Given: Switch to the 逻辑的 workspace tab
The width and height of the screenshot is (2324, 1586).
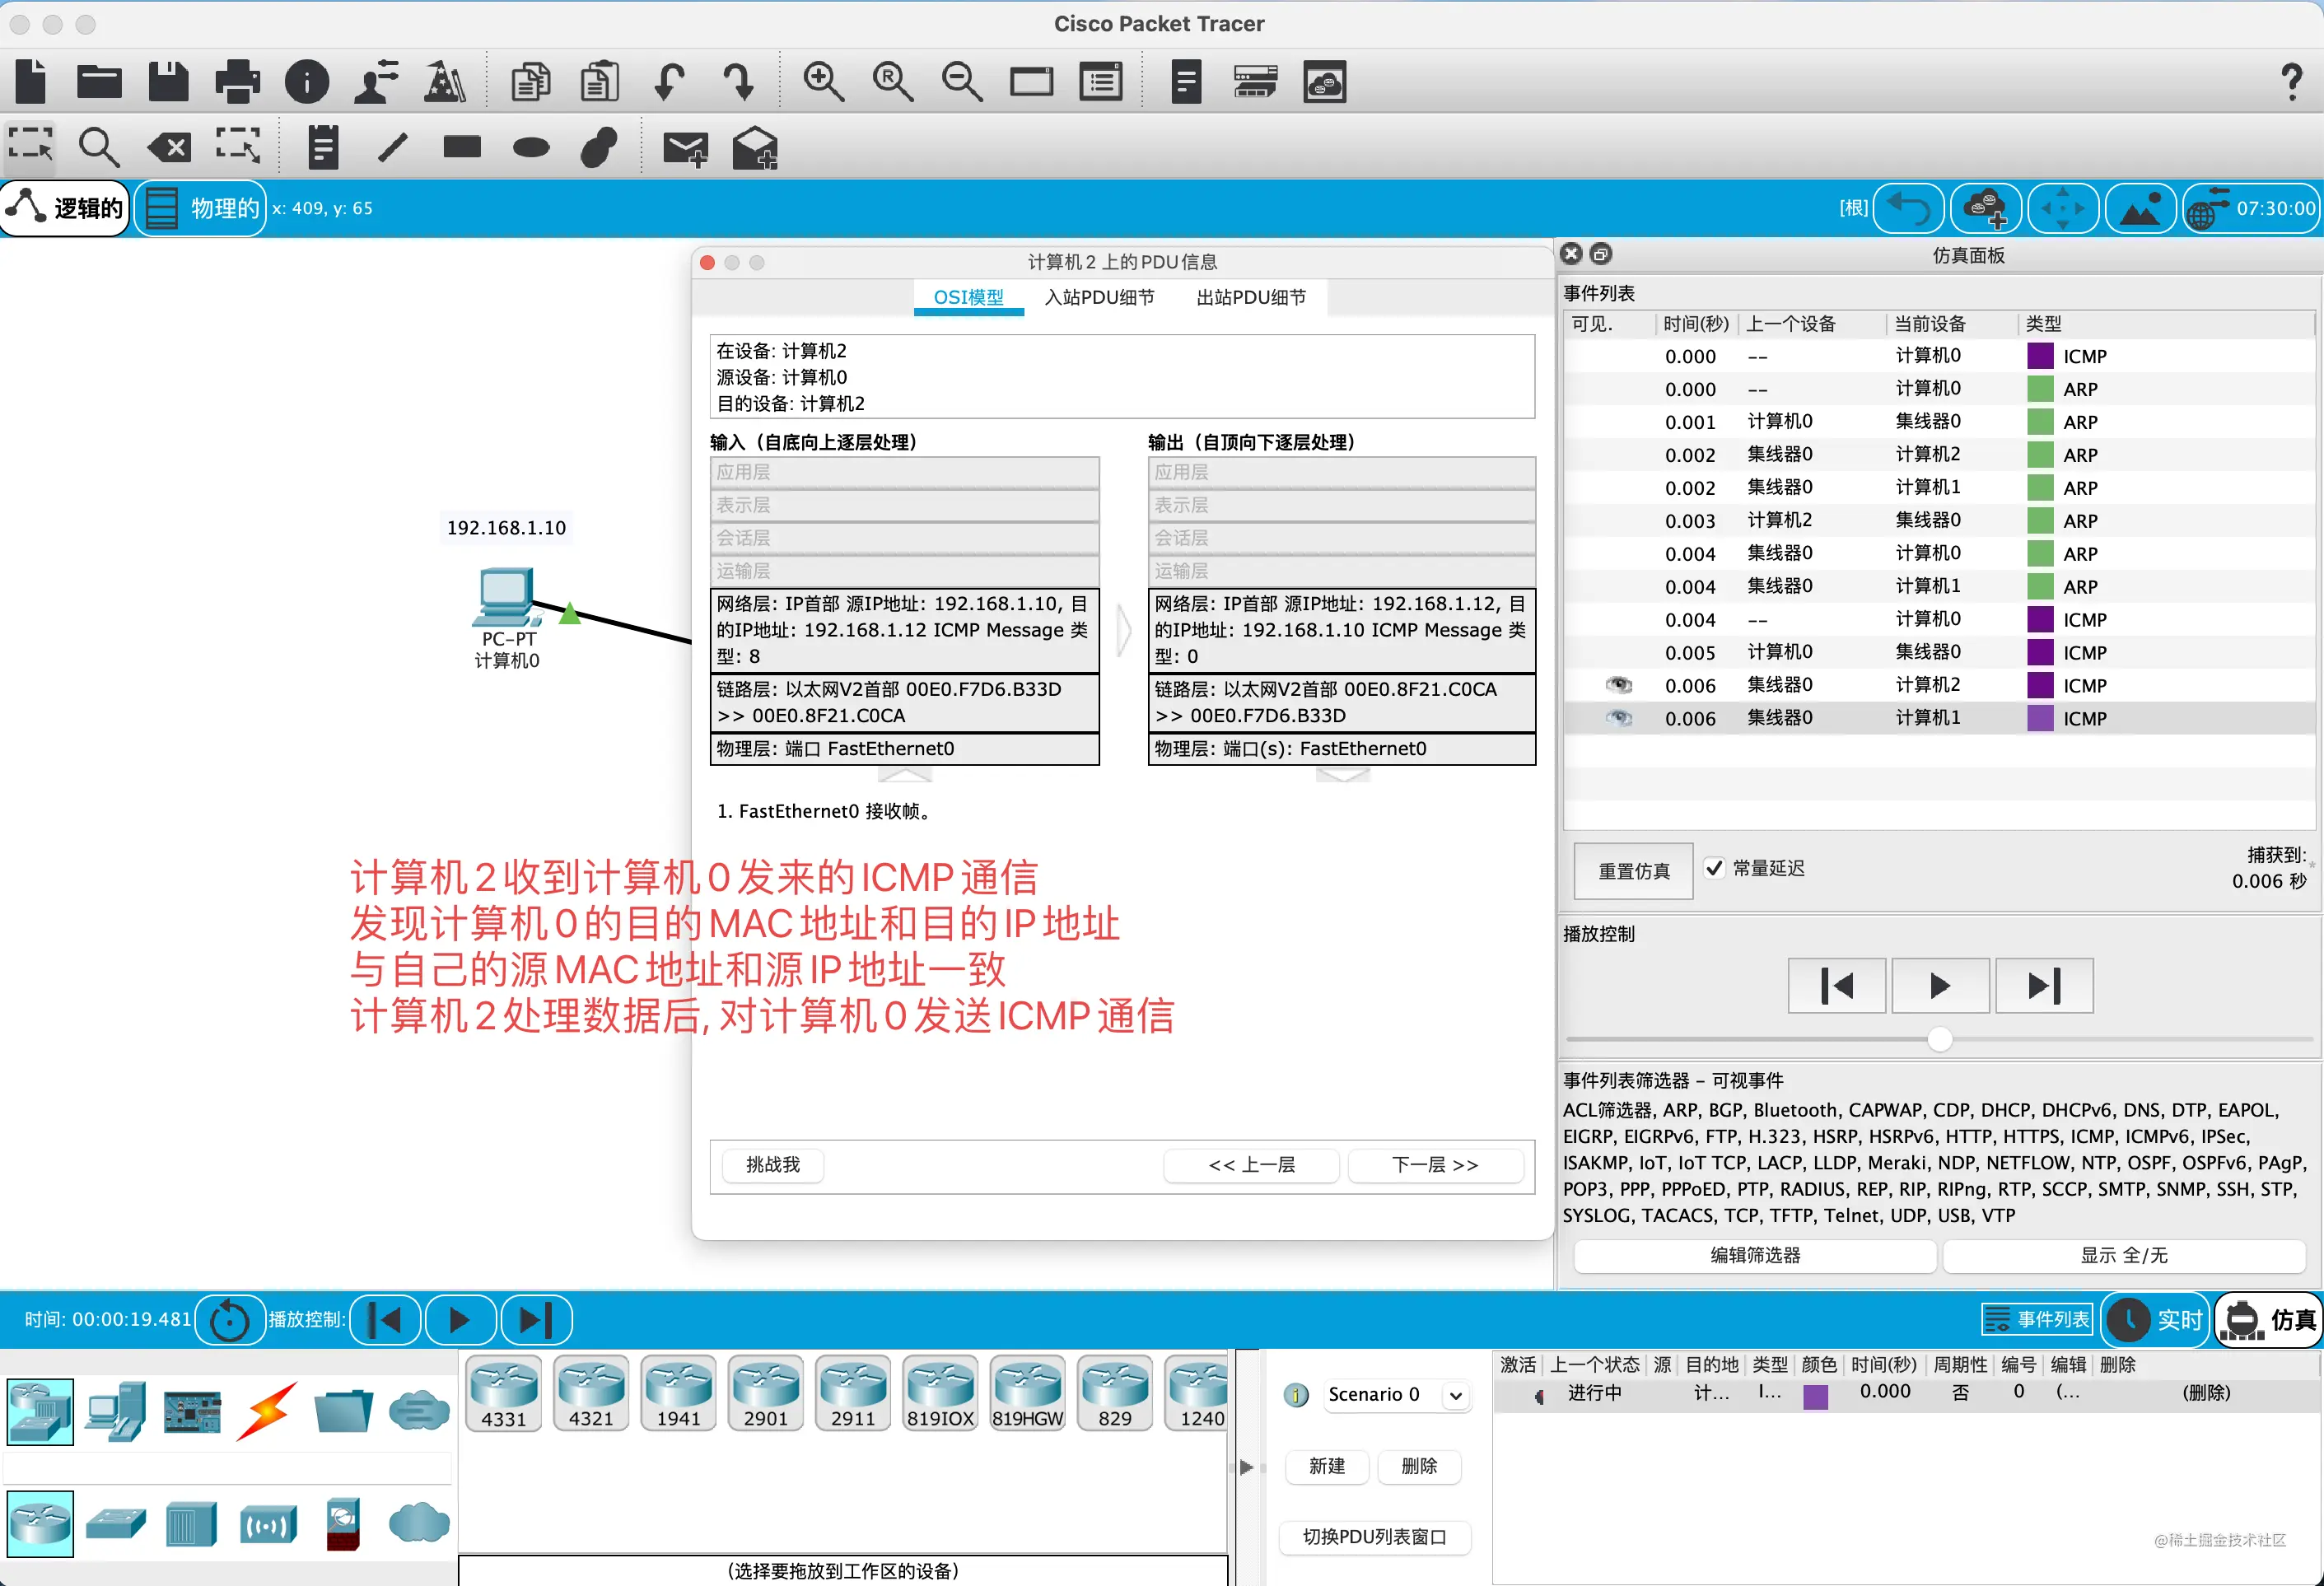Looking at the screenshot, I should (66, 208).
